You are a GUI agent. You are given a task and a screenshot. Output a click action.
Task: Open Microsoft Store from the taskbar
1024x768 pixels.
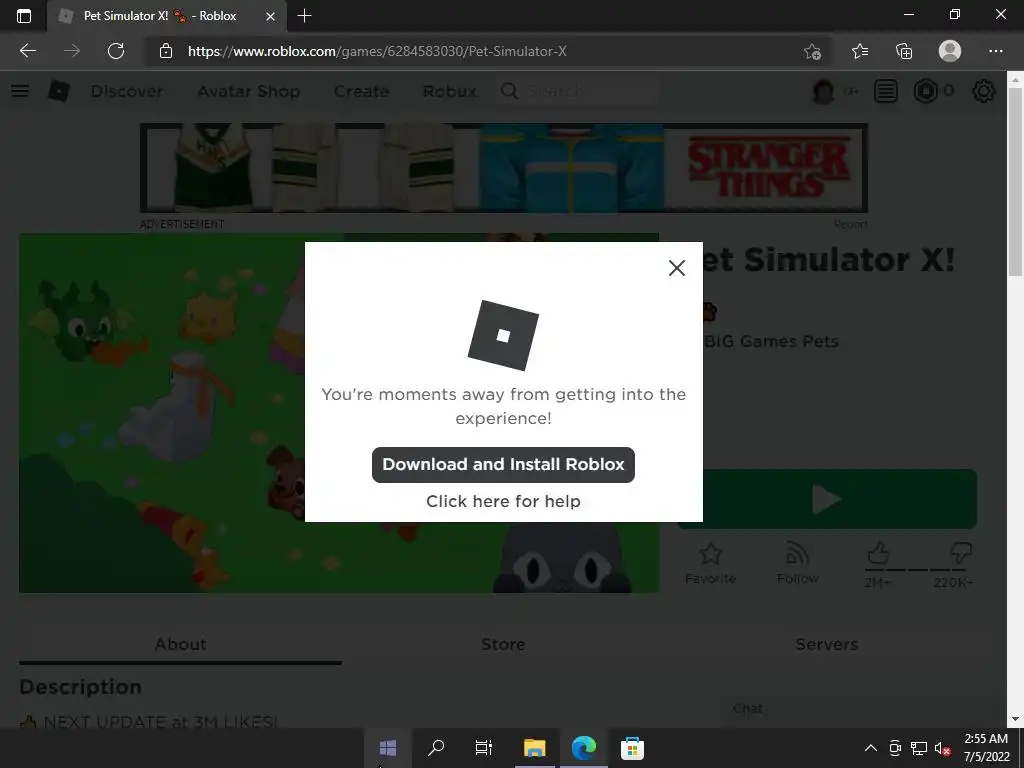tap(632, 748)
